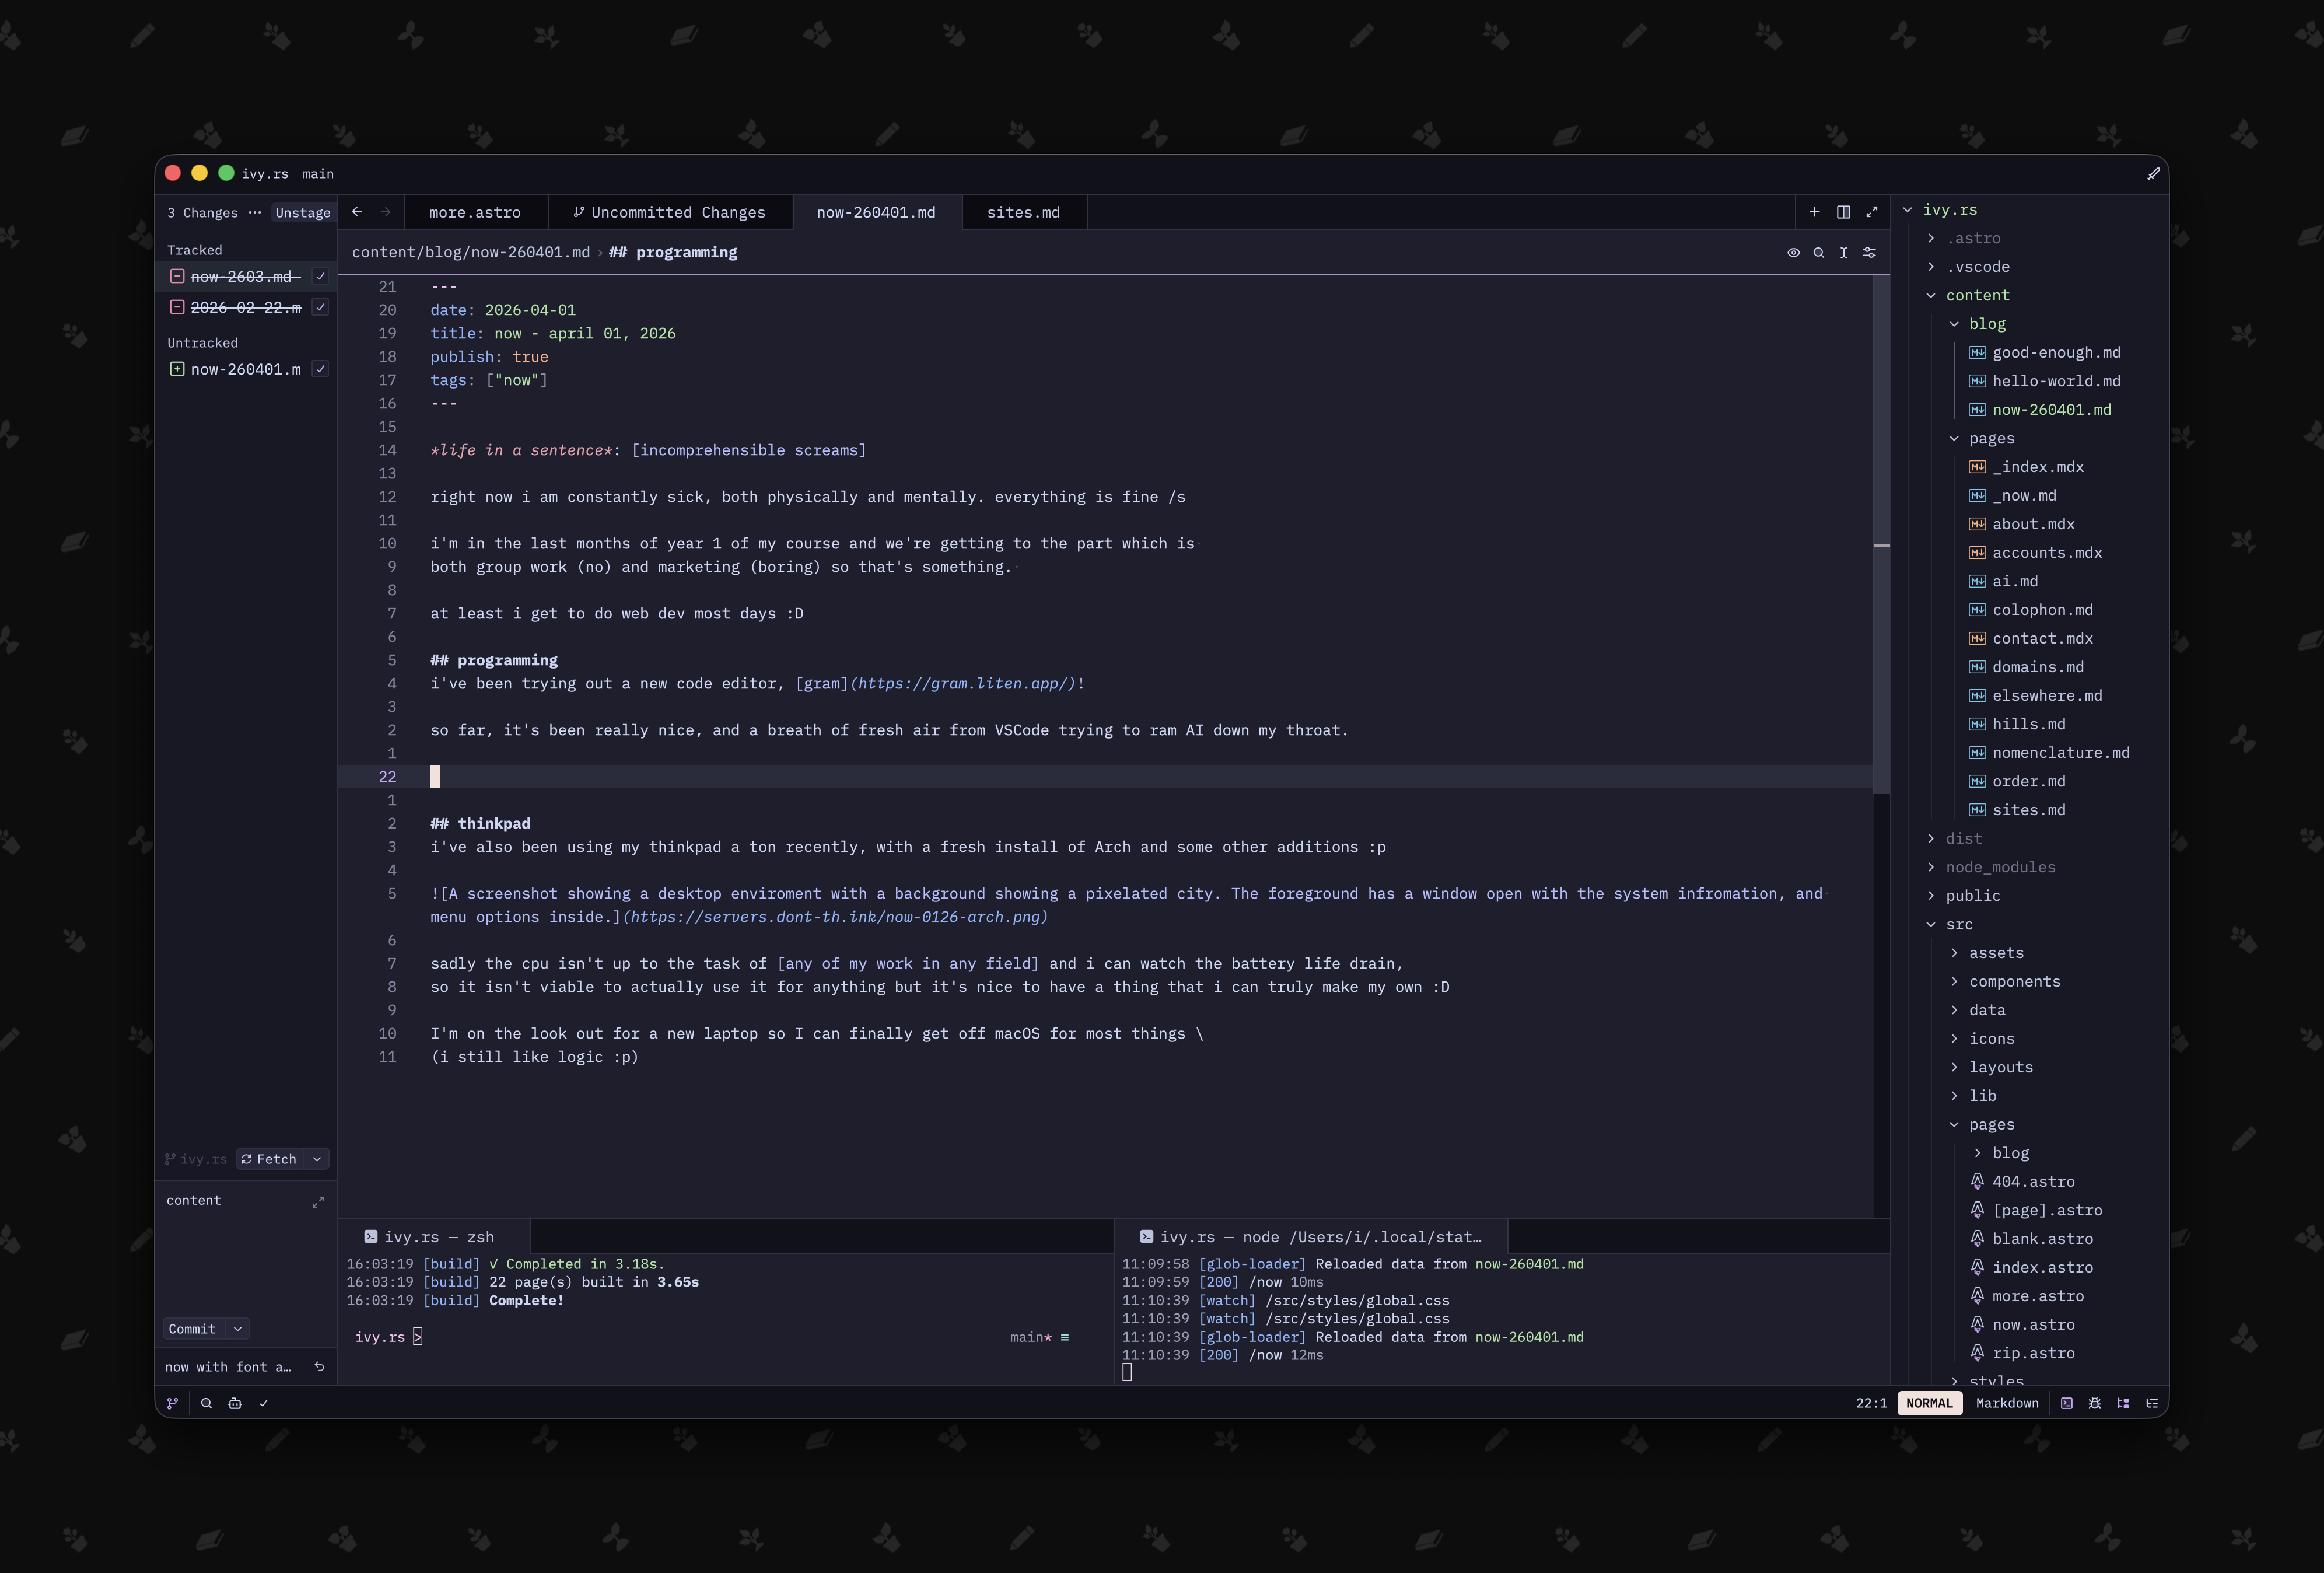This screenshot has height=1573, width=2324.
Task: Split the editor using the split icon
Action: point(1843,212)
